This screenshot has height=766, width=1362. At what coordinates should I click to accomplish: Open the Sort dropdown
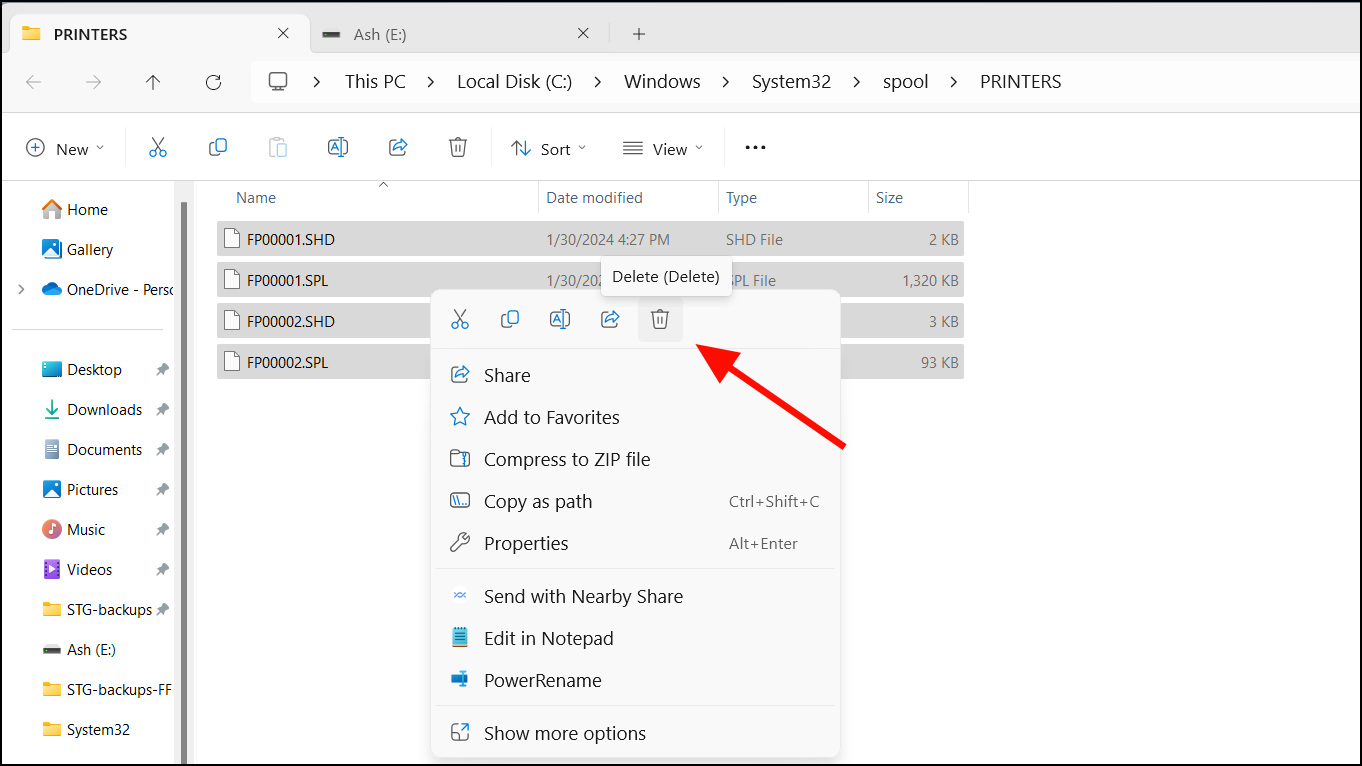click(548, 148)
